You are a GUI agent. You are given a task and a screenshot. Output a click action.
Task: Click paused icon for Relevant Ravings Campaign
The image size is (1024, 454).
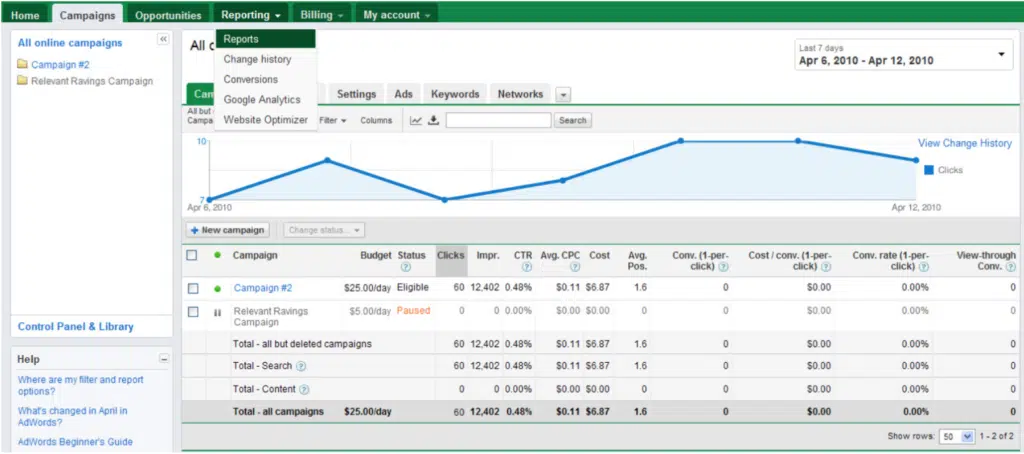(x=217, y=312)
